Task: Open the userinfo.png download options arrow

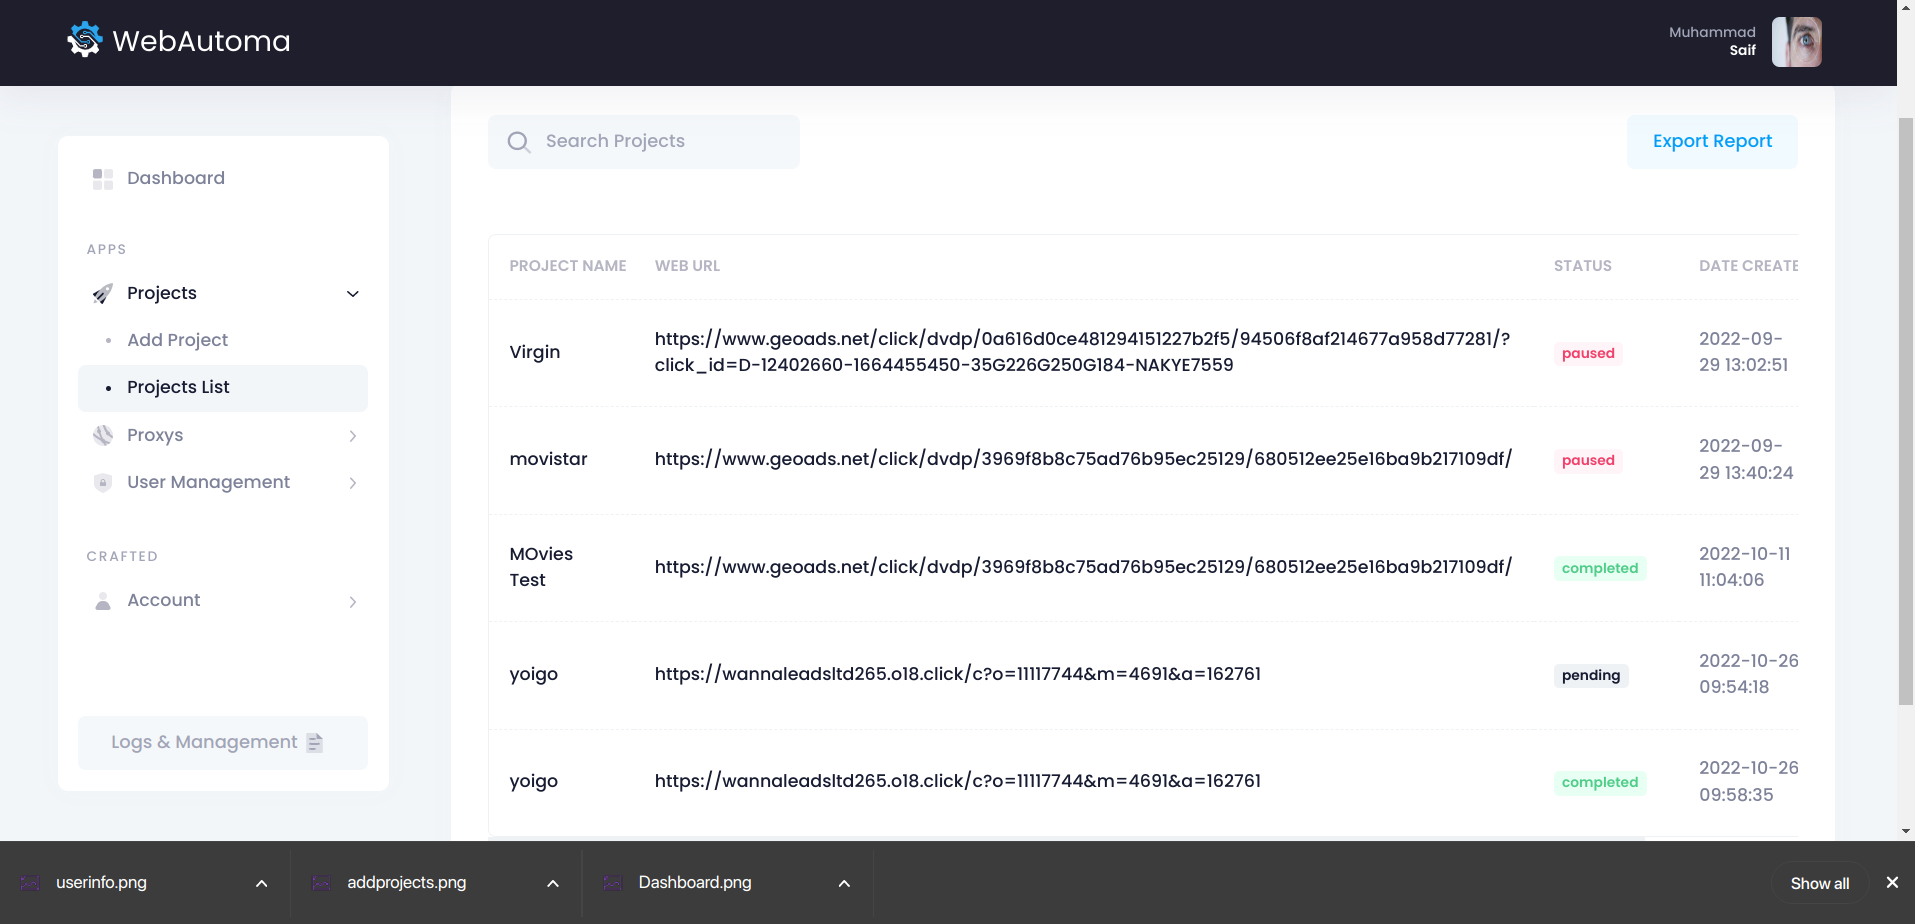Action: (262, 883)
